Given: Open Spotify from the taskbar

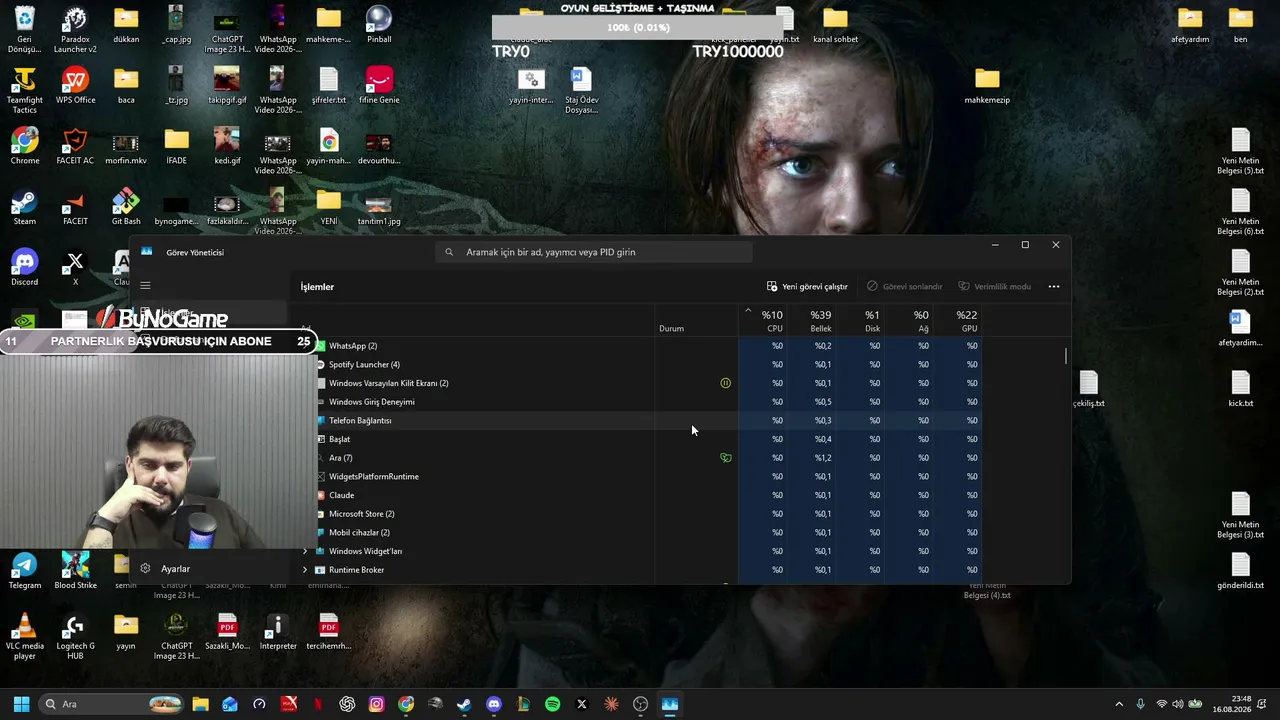Looking at the screenshot, I should [x=552, y=704].
